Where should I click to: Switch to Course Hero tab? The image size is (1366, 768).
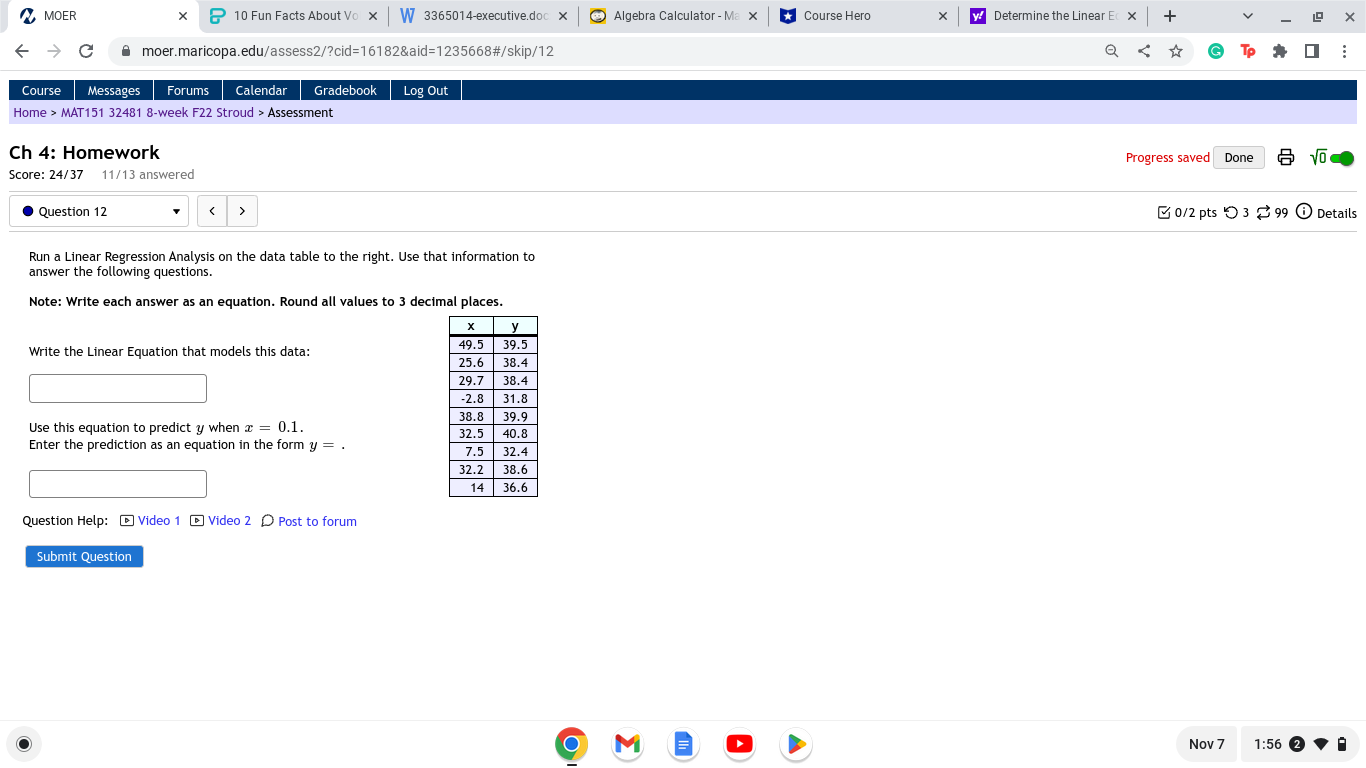(x=864, y=16)
